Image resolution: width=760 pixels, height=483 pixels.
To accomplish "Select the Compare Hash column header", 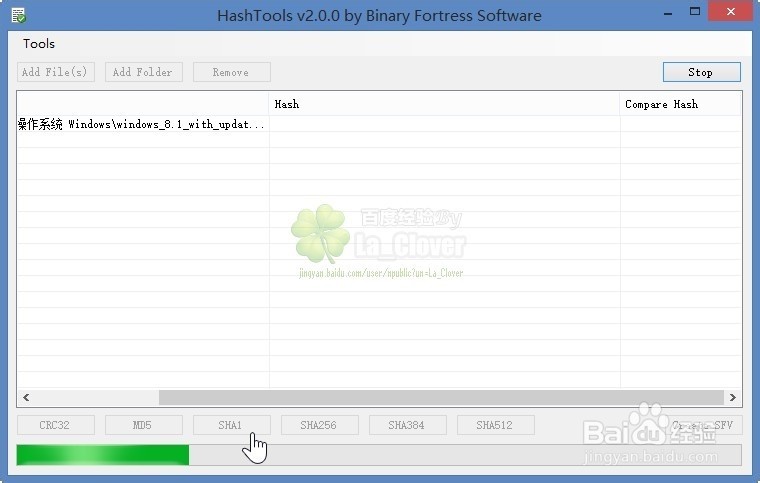I will (x=681, y=104).
